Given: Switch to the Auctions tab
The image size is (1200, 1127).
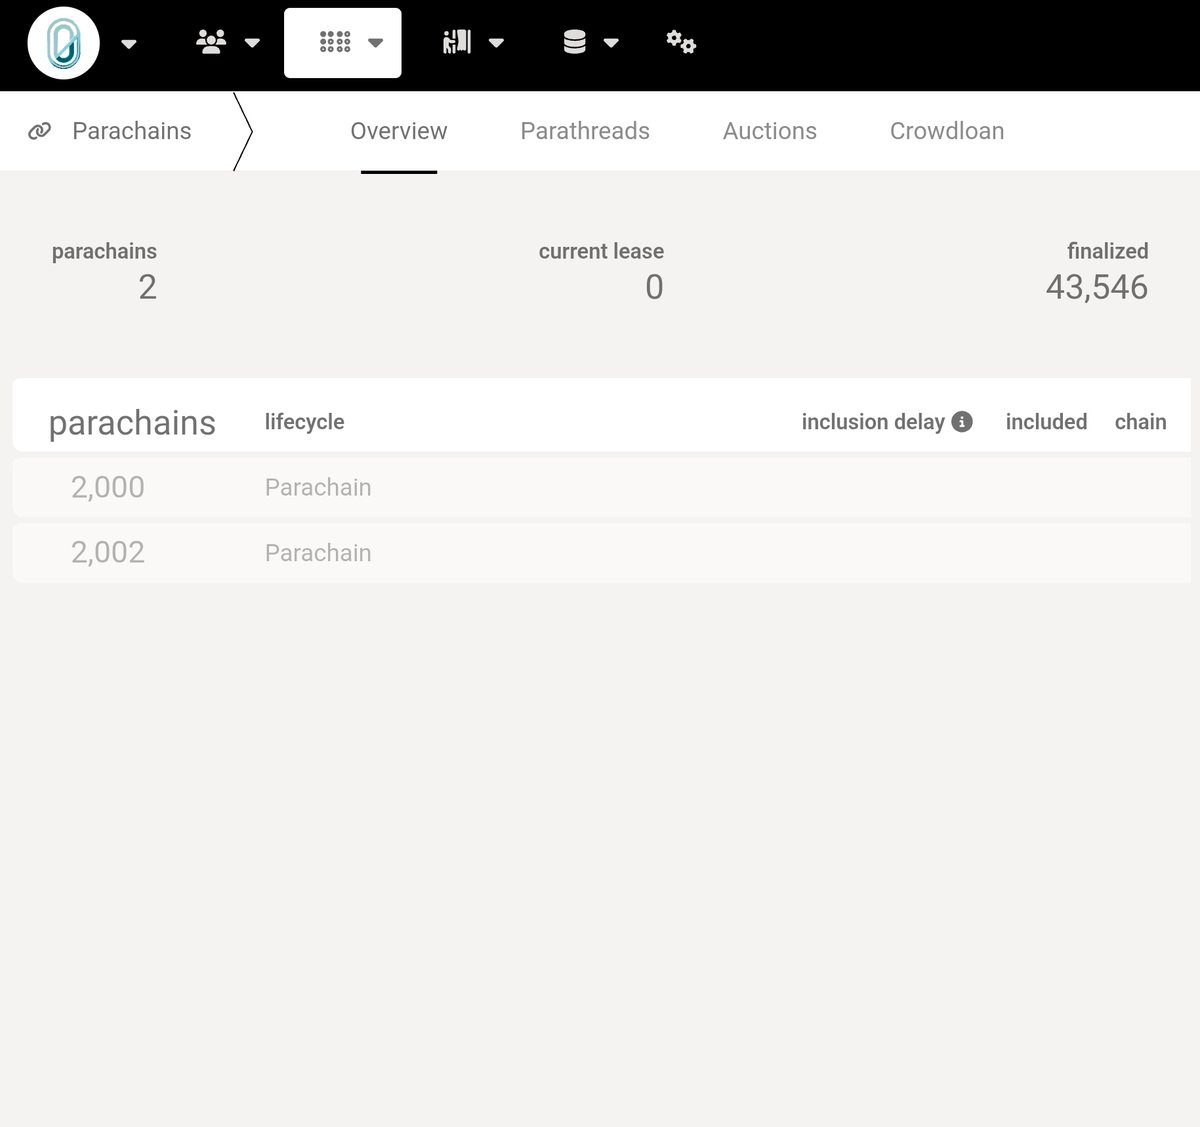Looking at the screenshot, I should pyautogui.click(x=770, y=131).
